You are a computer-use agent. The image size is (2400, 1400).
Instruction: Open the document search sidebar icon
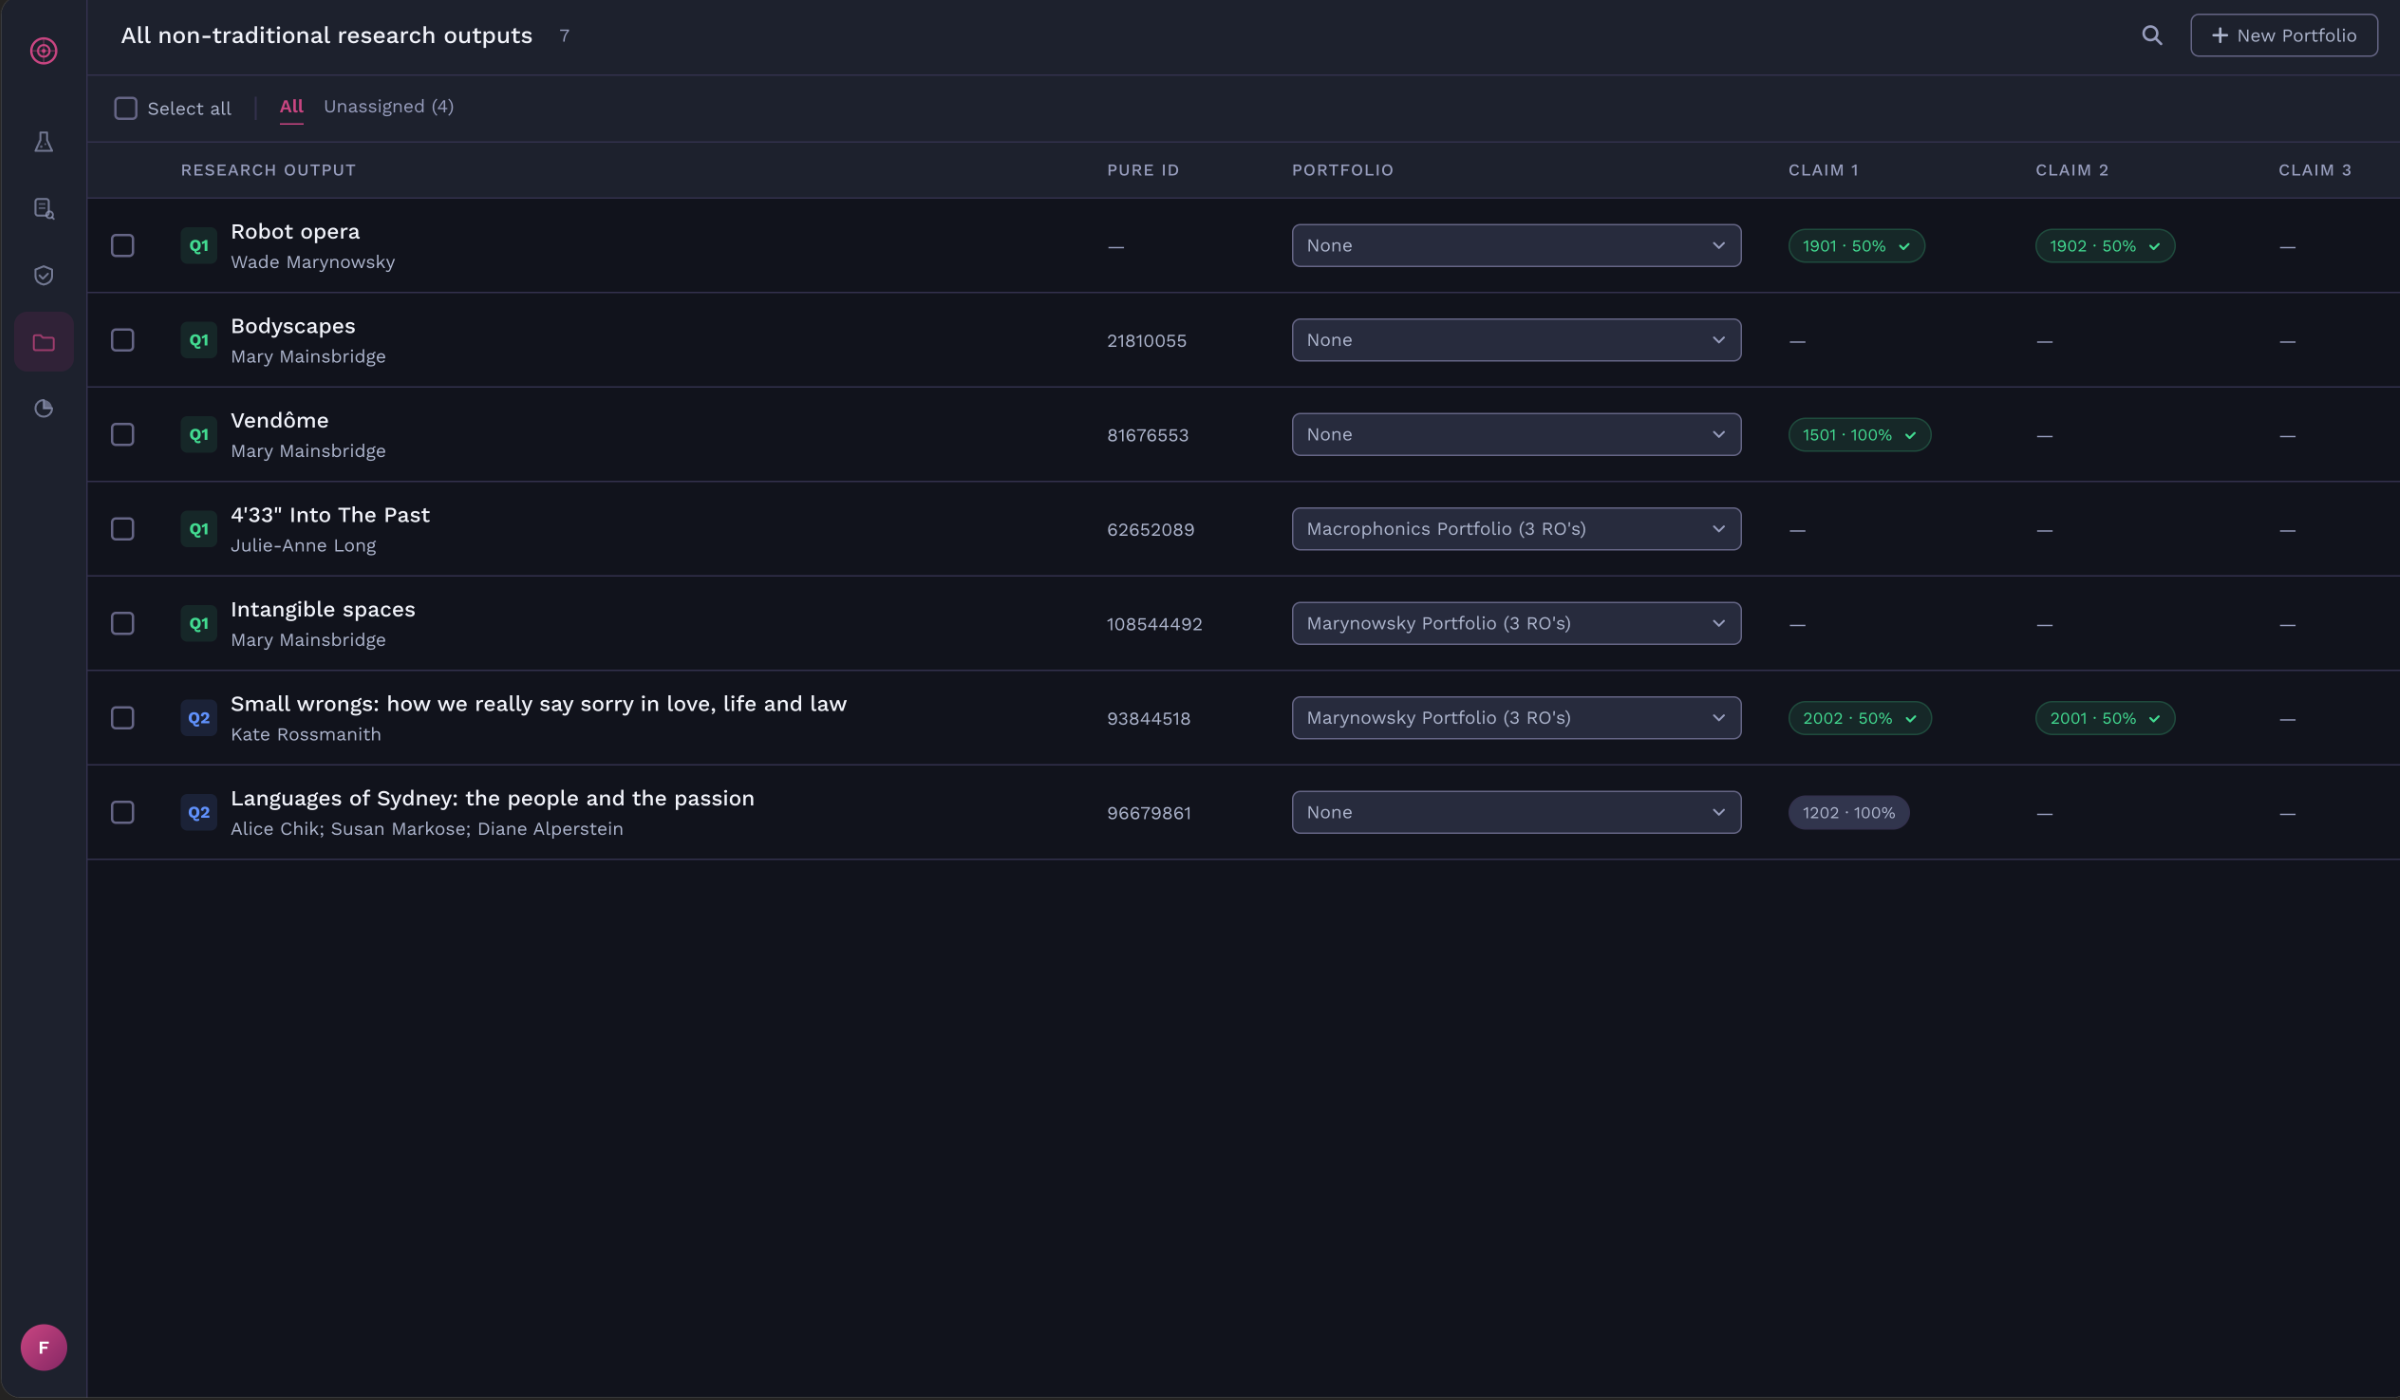[43, 209]
